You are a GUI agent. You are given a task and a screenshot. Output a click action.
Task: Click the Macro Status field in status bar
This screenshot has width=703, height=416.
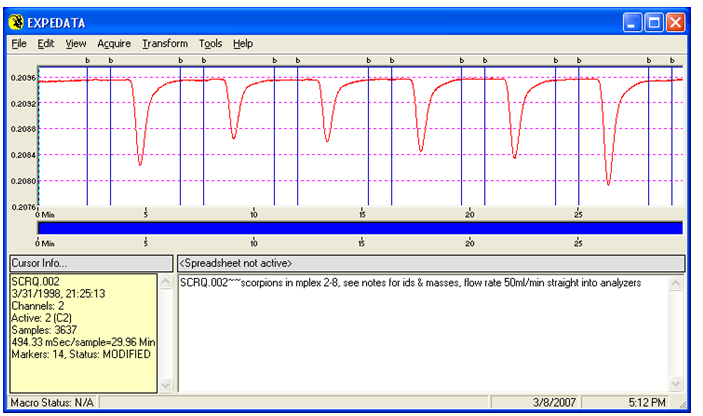coord(50,402)
